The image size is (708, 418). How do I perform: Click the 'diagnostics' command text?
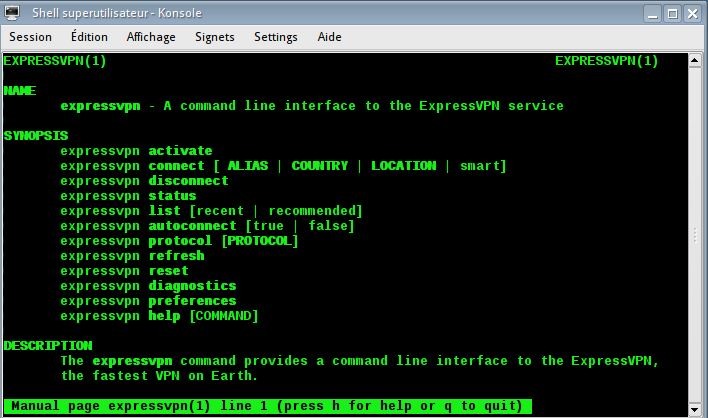tap(192, 286)
